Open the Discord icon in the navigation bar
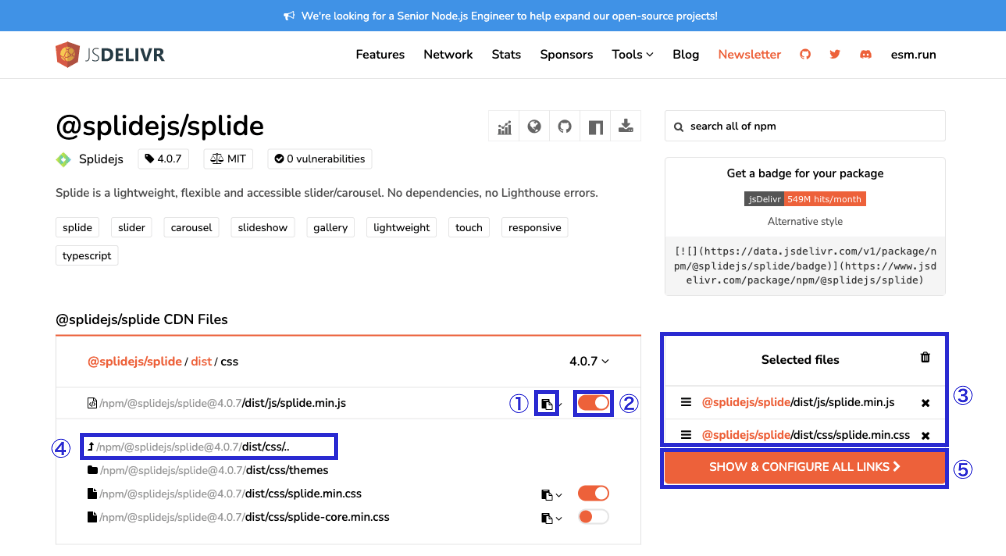Screen dimensions: 1006x556 (865, 55)
